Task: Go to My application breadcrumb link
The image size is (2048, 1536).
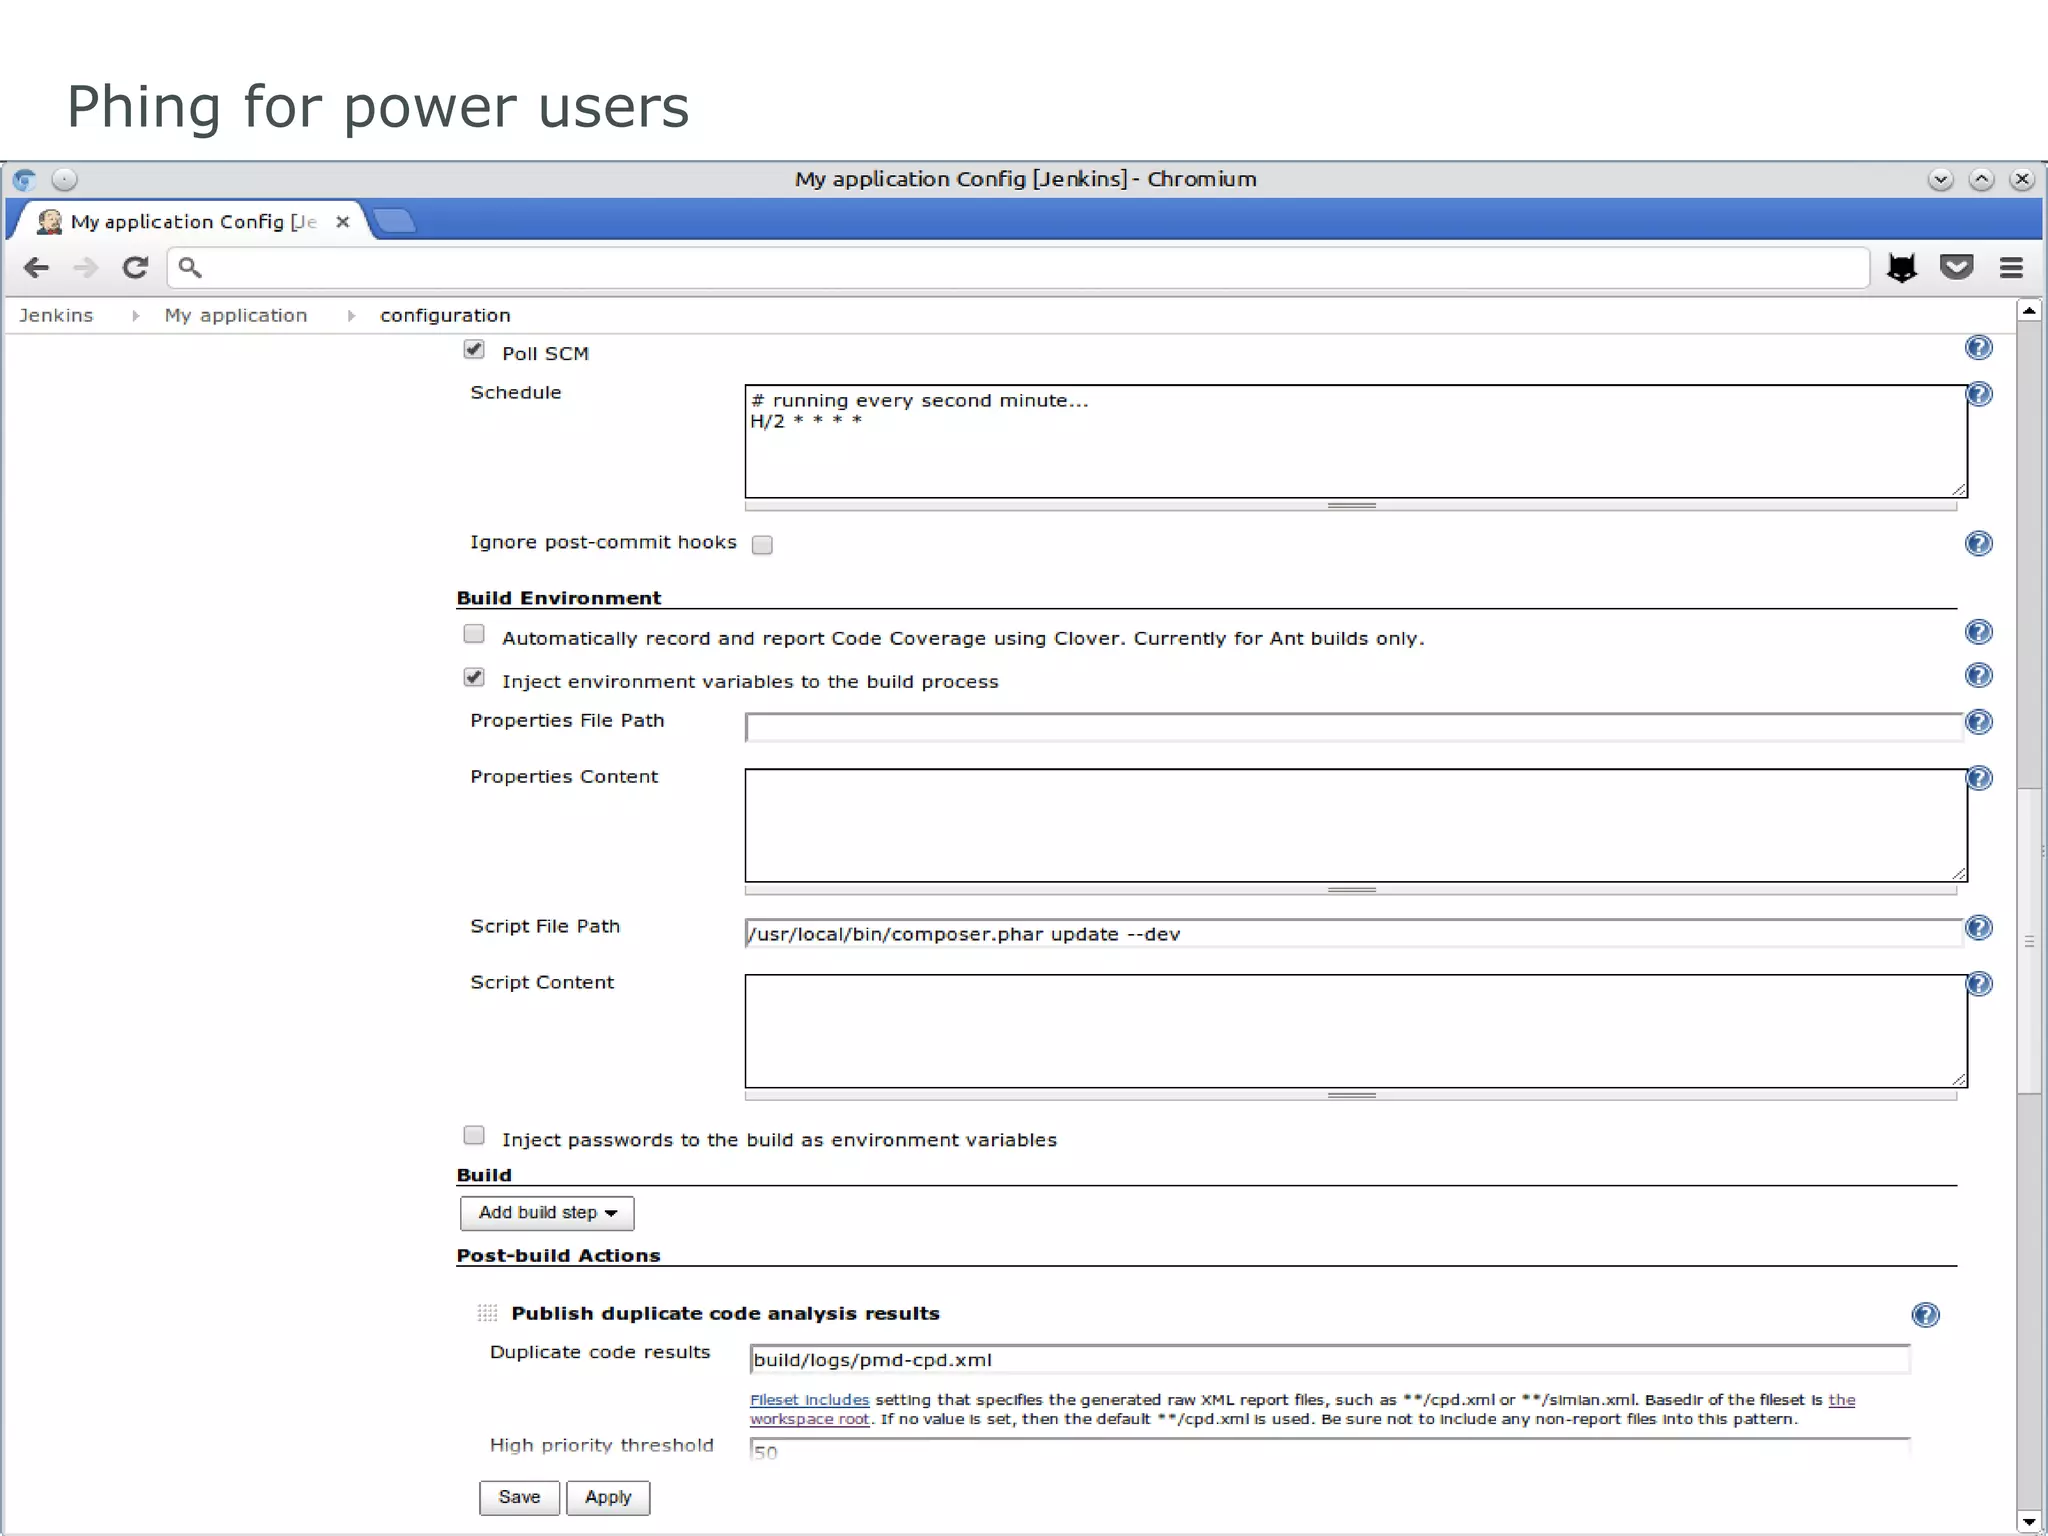Action: 236,315
